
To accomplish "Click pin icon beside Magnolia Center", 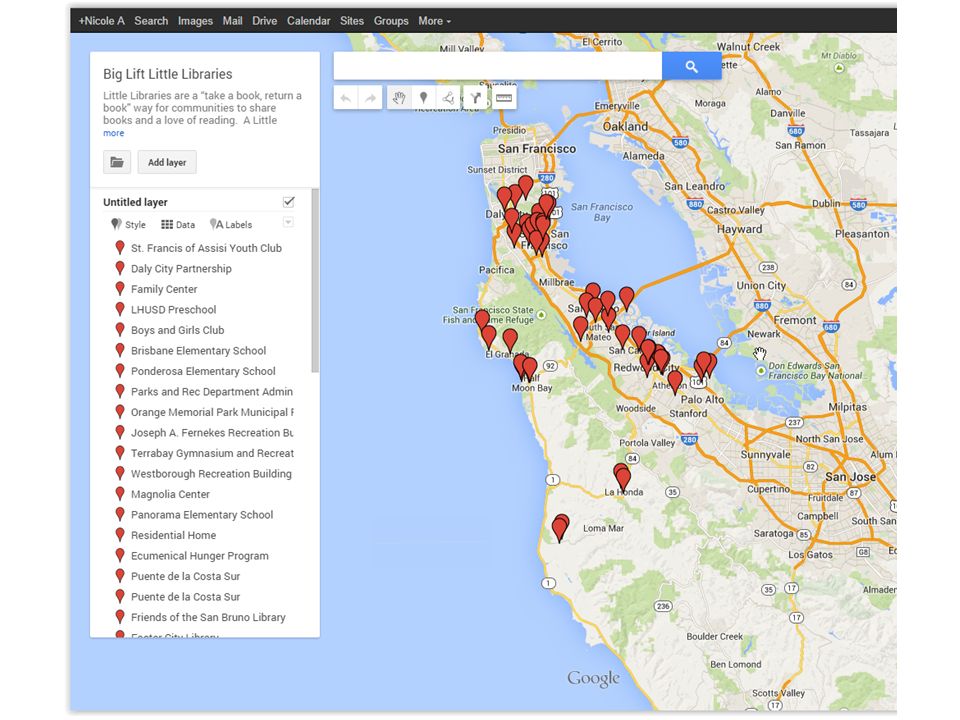I will tap(120, 494).
